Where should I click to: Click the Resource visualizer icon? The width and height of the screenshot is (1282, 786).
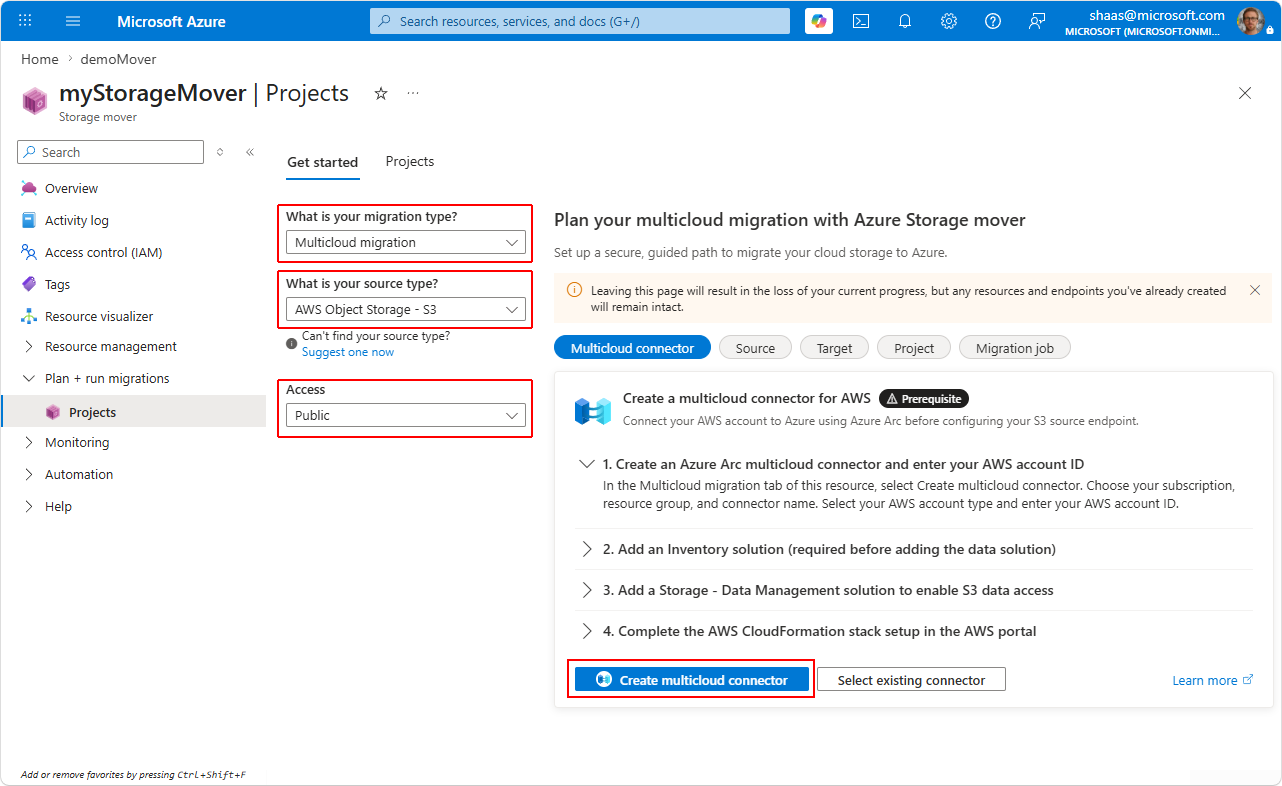click(x=29, y=316)
